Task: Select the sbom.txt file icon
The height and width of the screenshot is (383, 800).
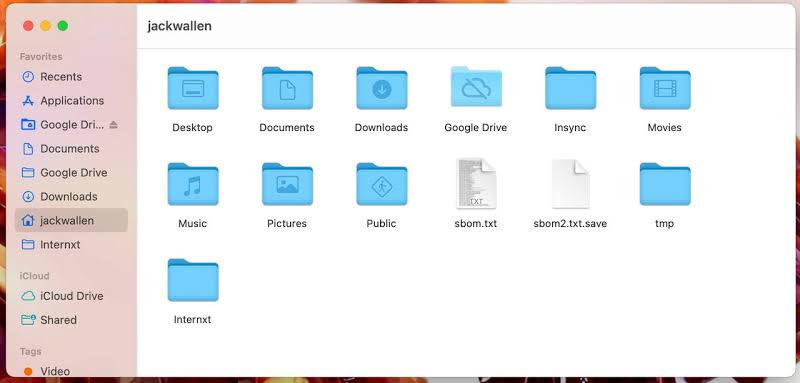Action: [476, 184]
